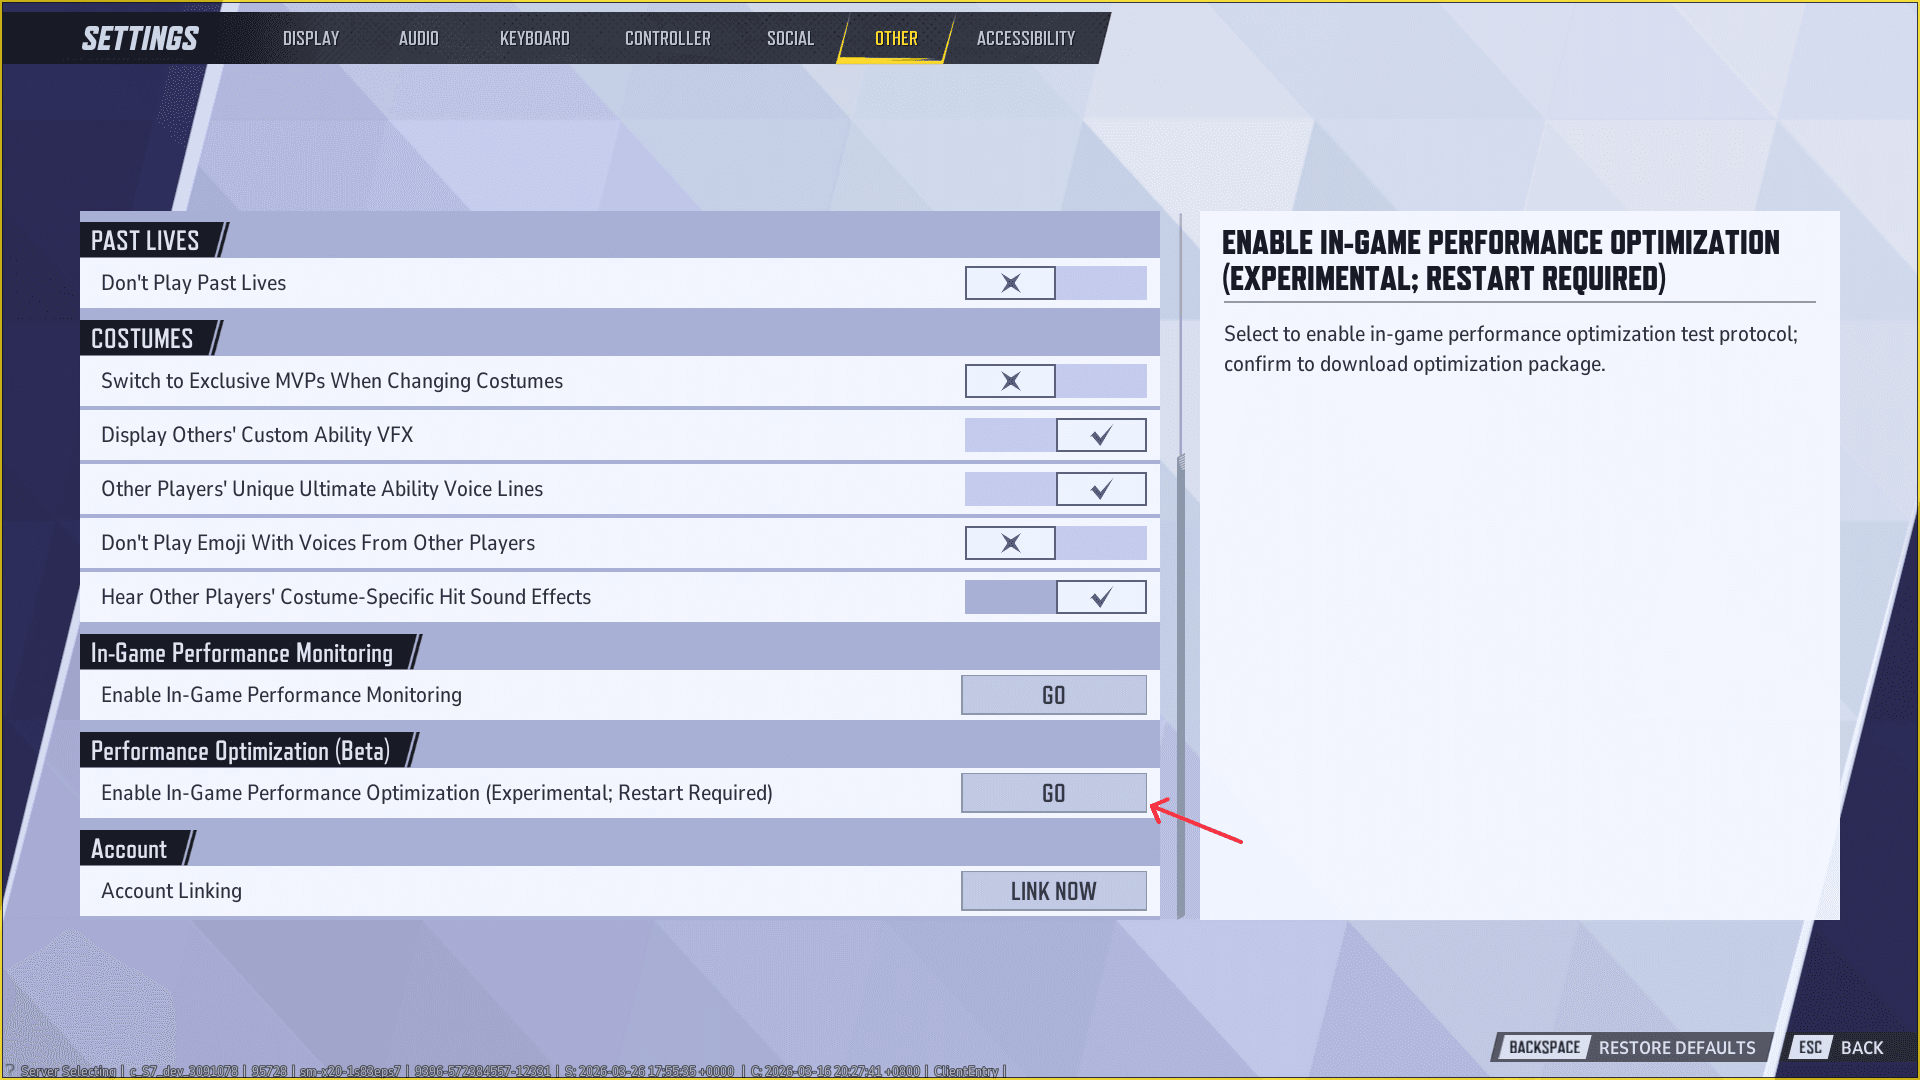Switch to the DISPLAY settings tab
The height and width of the screenshot is (1080, 1920).
point(310,38)
